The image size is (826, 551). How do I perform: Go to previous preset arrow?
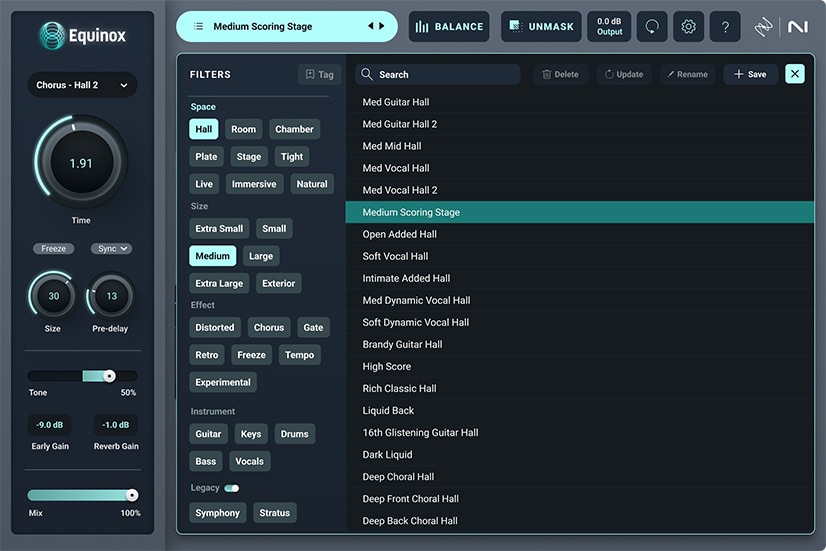370,26
